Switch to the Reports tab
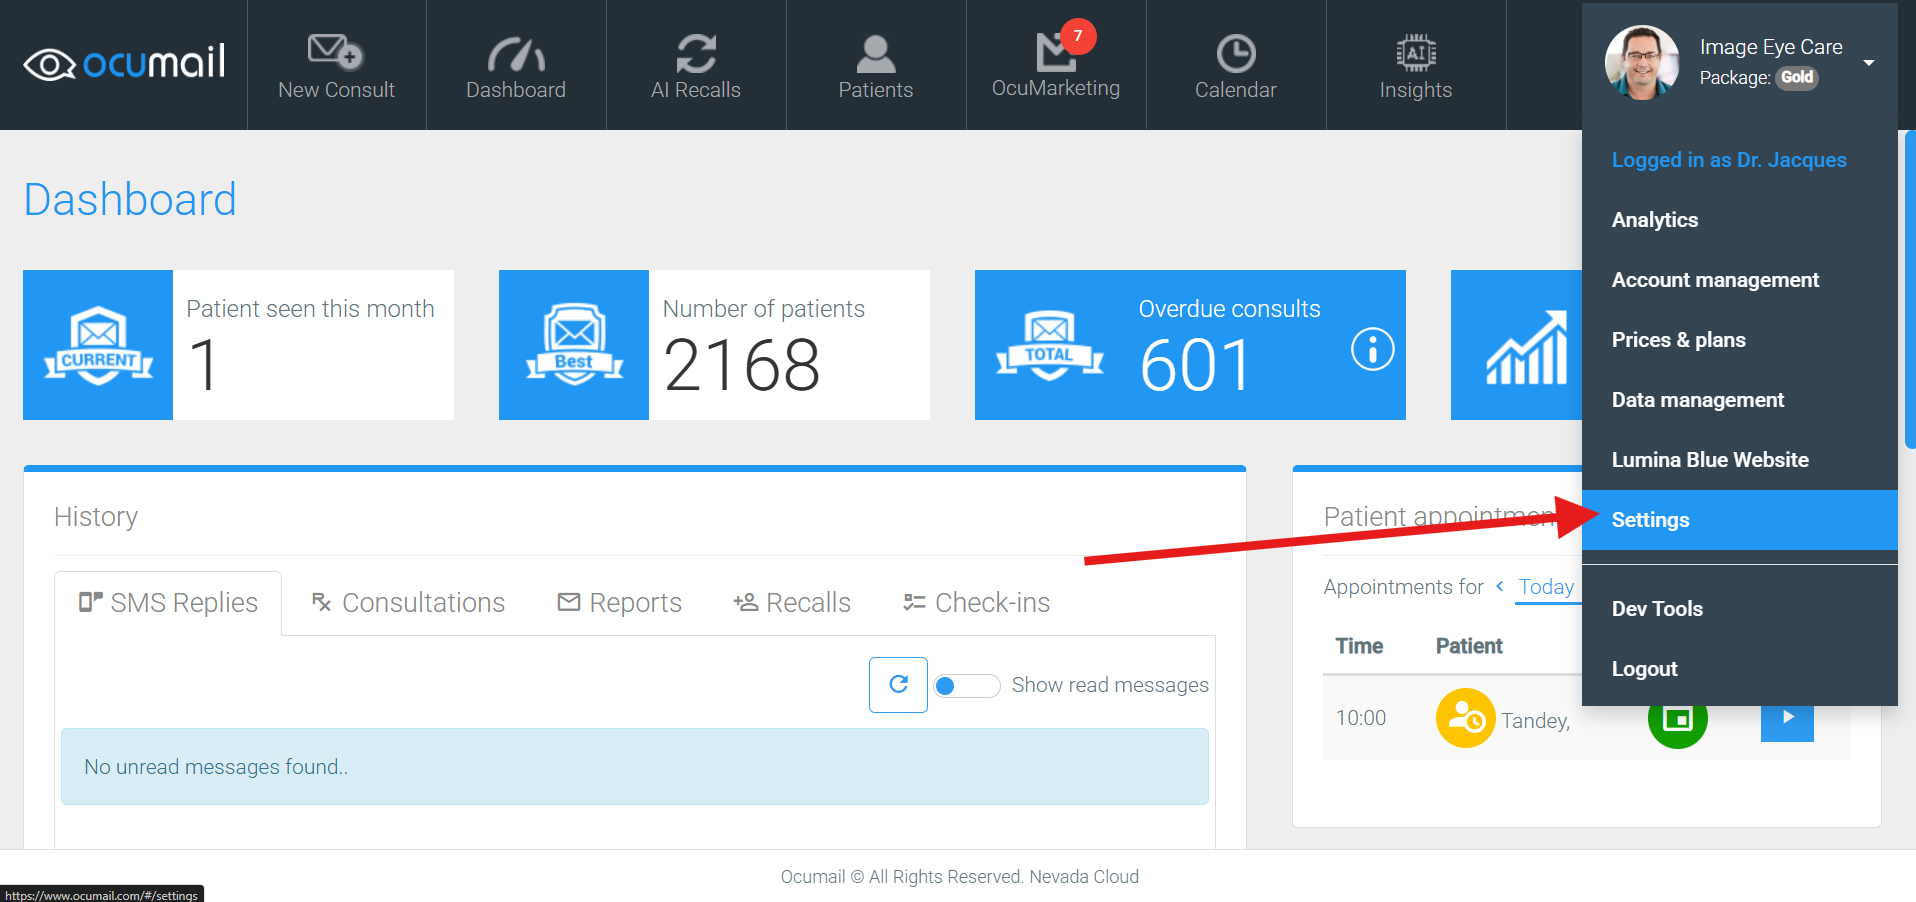The image size is (1916, 902). (x=619, y=603)
